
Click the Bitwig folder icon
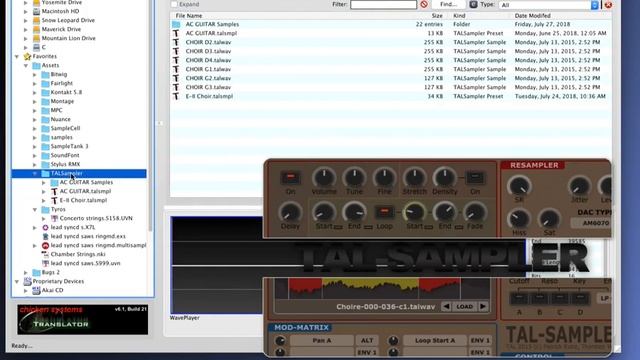45,74
